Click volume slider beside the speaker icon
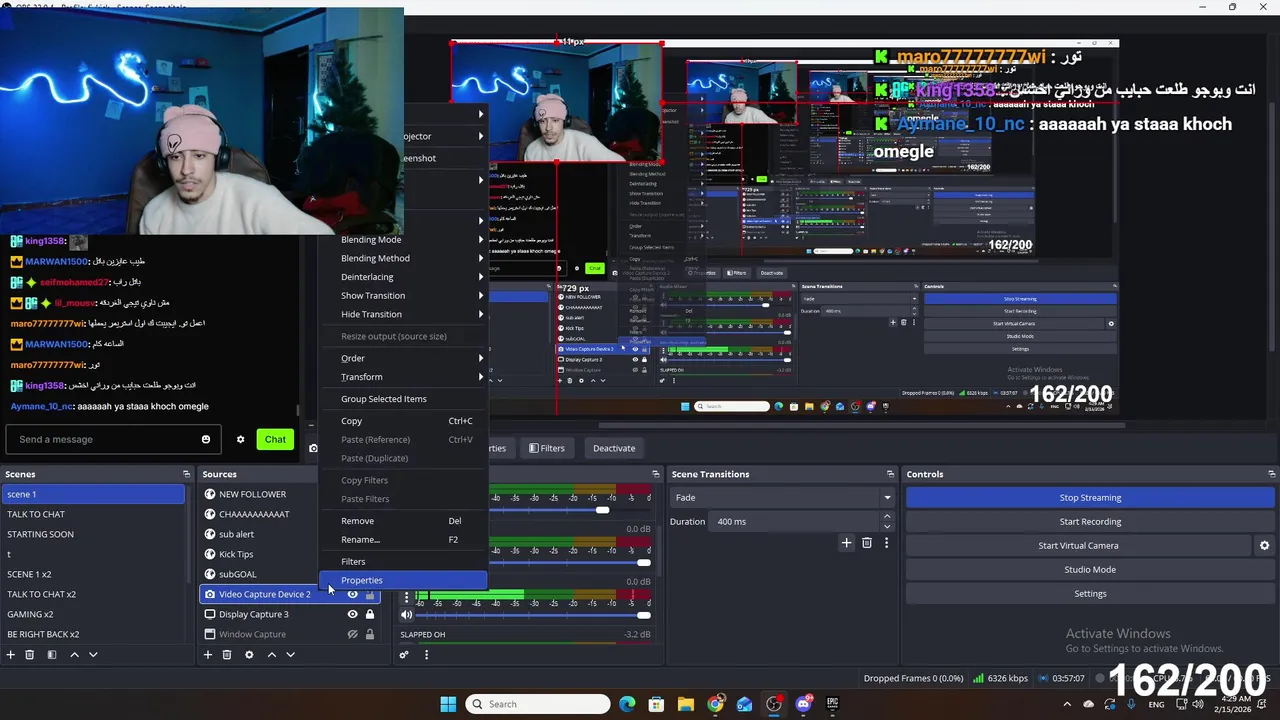Image resolution: width=1280 pixels, height=720 pixels. [643, 615]
